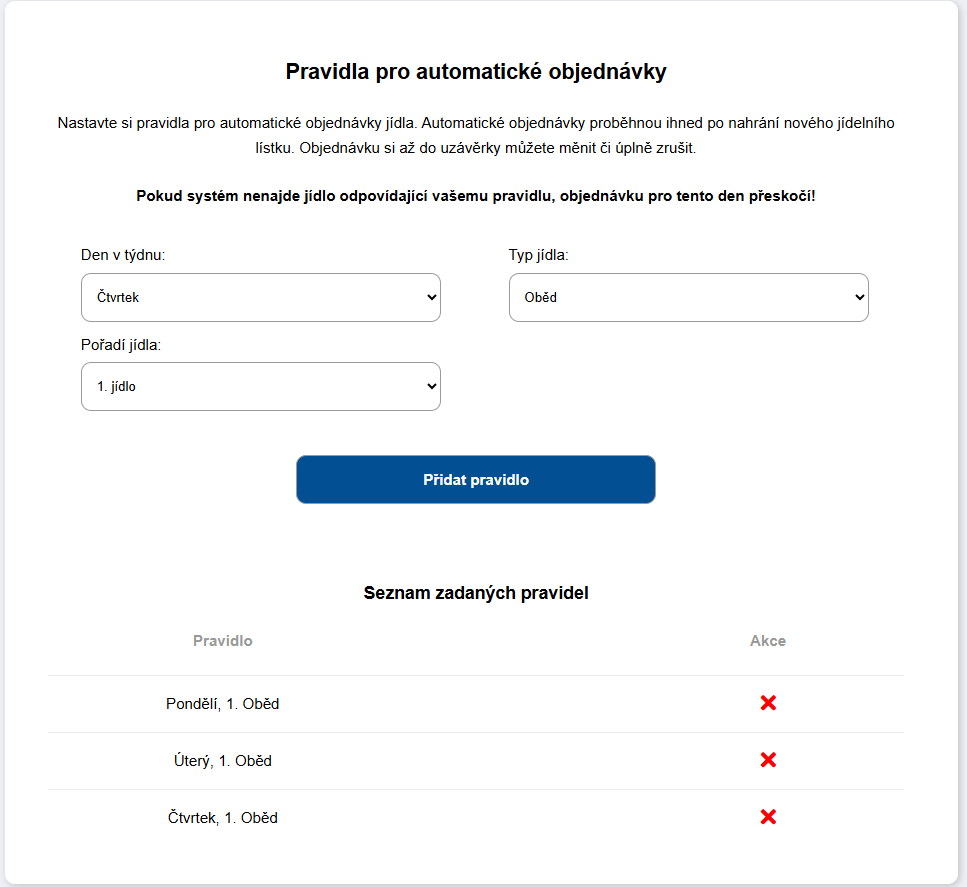Screen dimensions: 967x887
Task: Click the Akce column header
Action: (768, 641)
